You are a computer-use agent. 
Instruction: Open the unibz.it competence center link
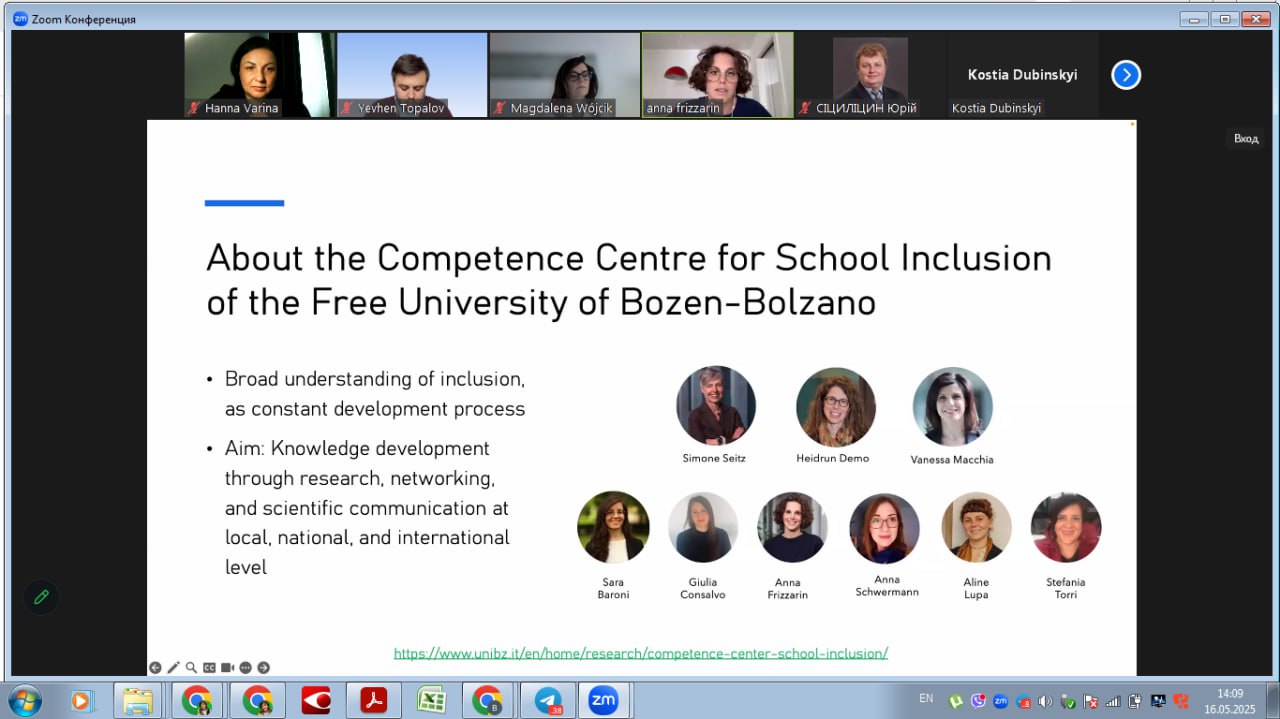[640, 653]
